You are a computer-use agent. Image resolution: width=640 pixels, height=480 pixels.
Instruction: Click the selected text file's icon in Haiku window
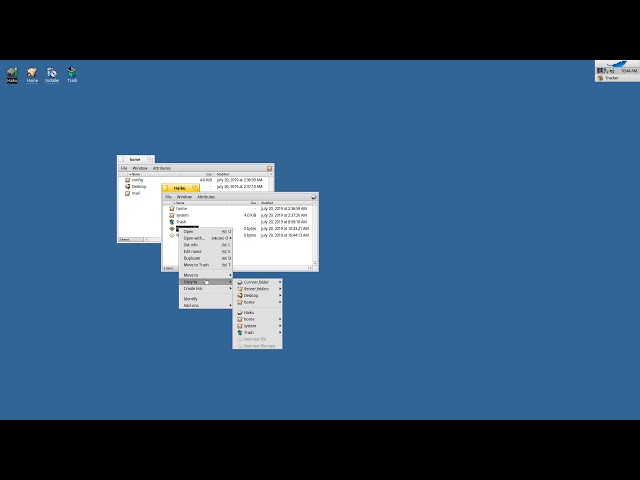click(172, 229)
